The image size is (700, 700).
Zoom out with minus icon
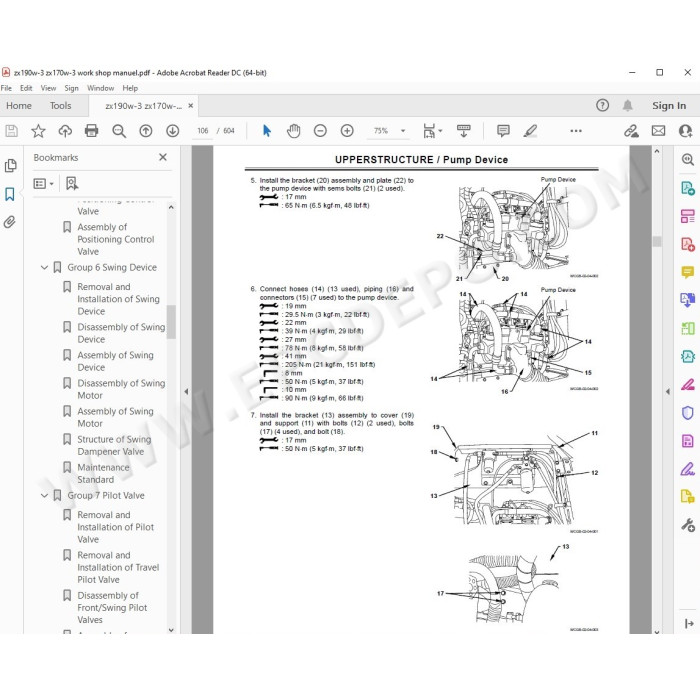pos(320,131)
